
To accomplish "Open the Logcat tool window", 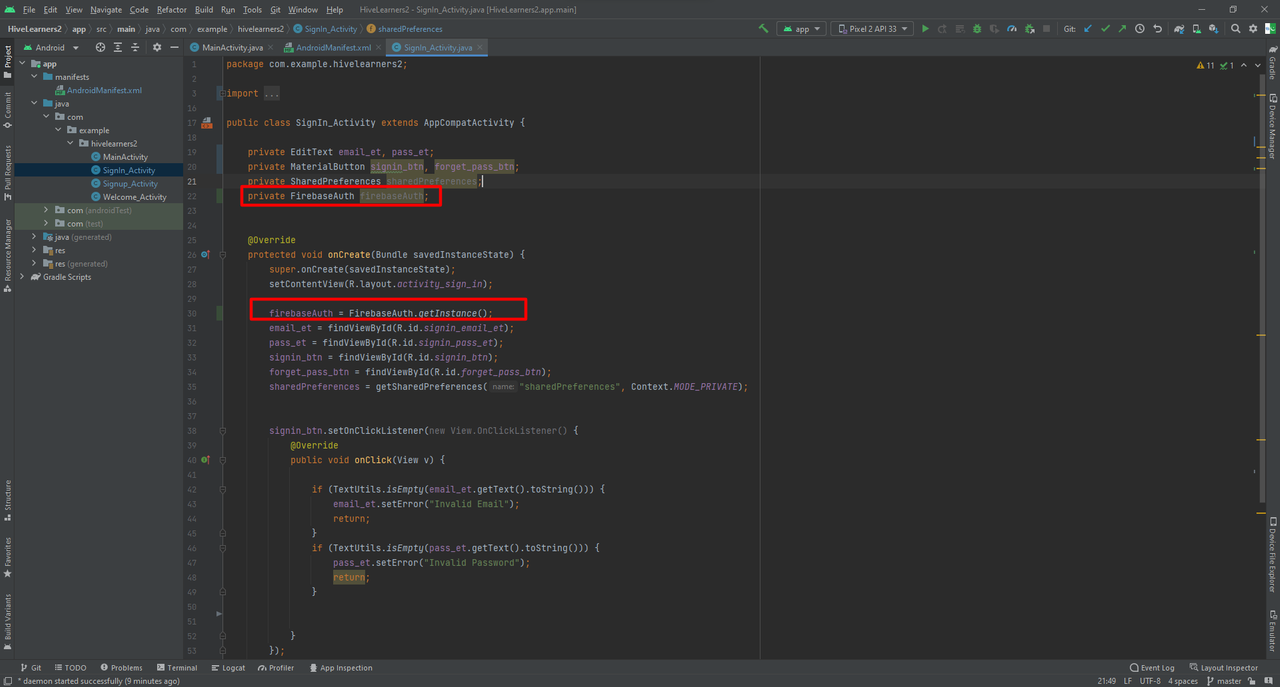I will click(x=228, y=668).
